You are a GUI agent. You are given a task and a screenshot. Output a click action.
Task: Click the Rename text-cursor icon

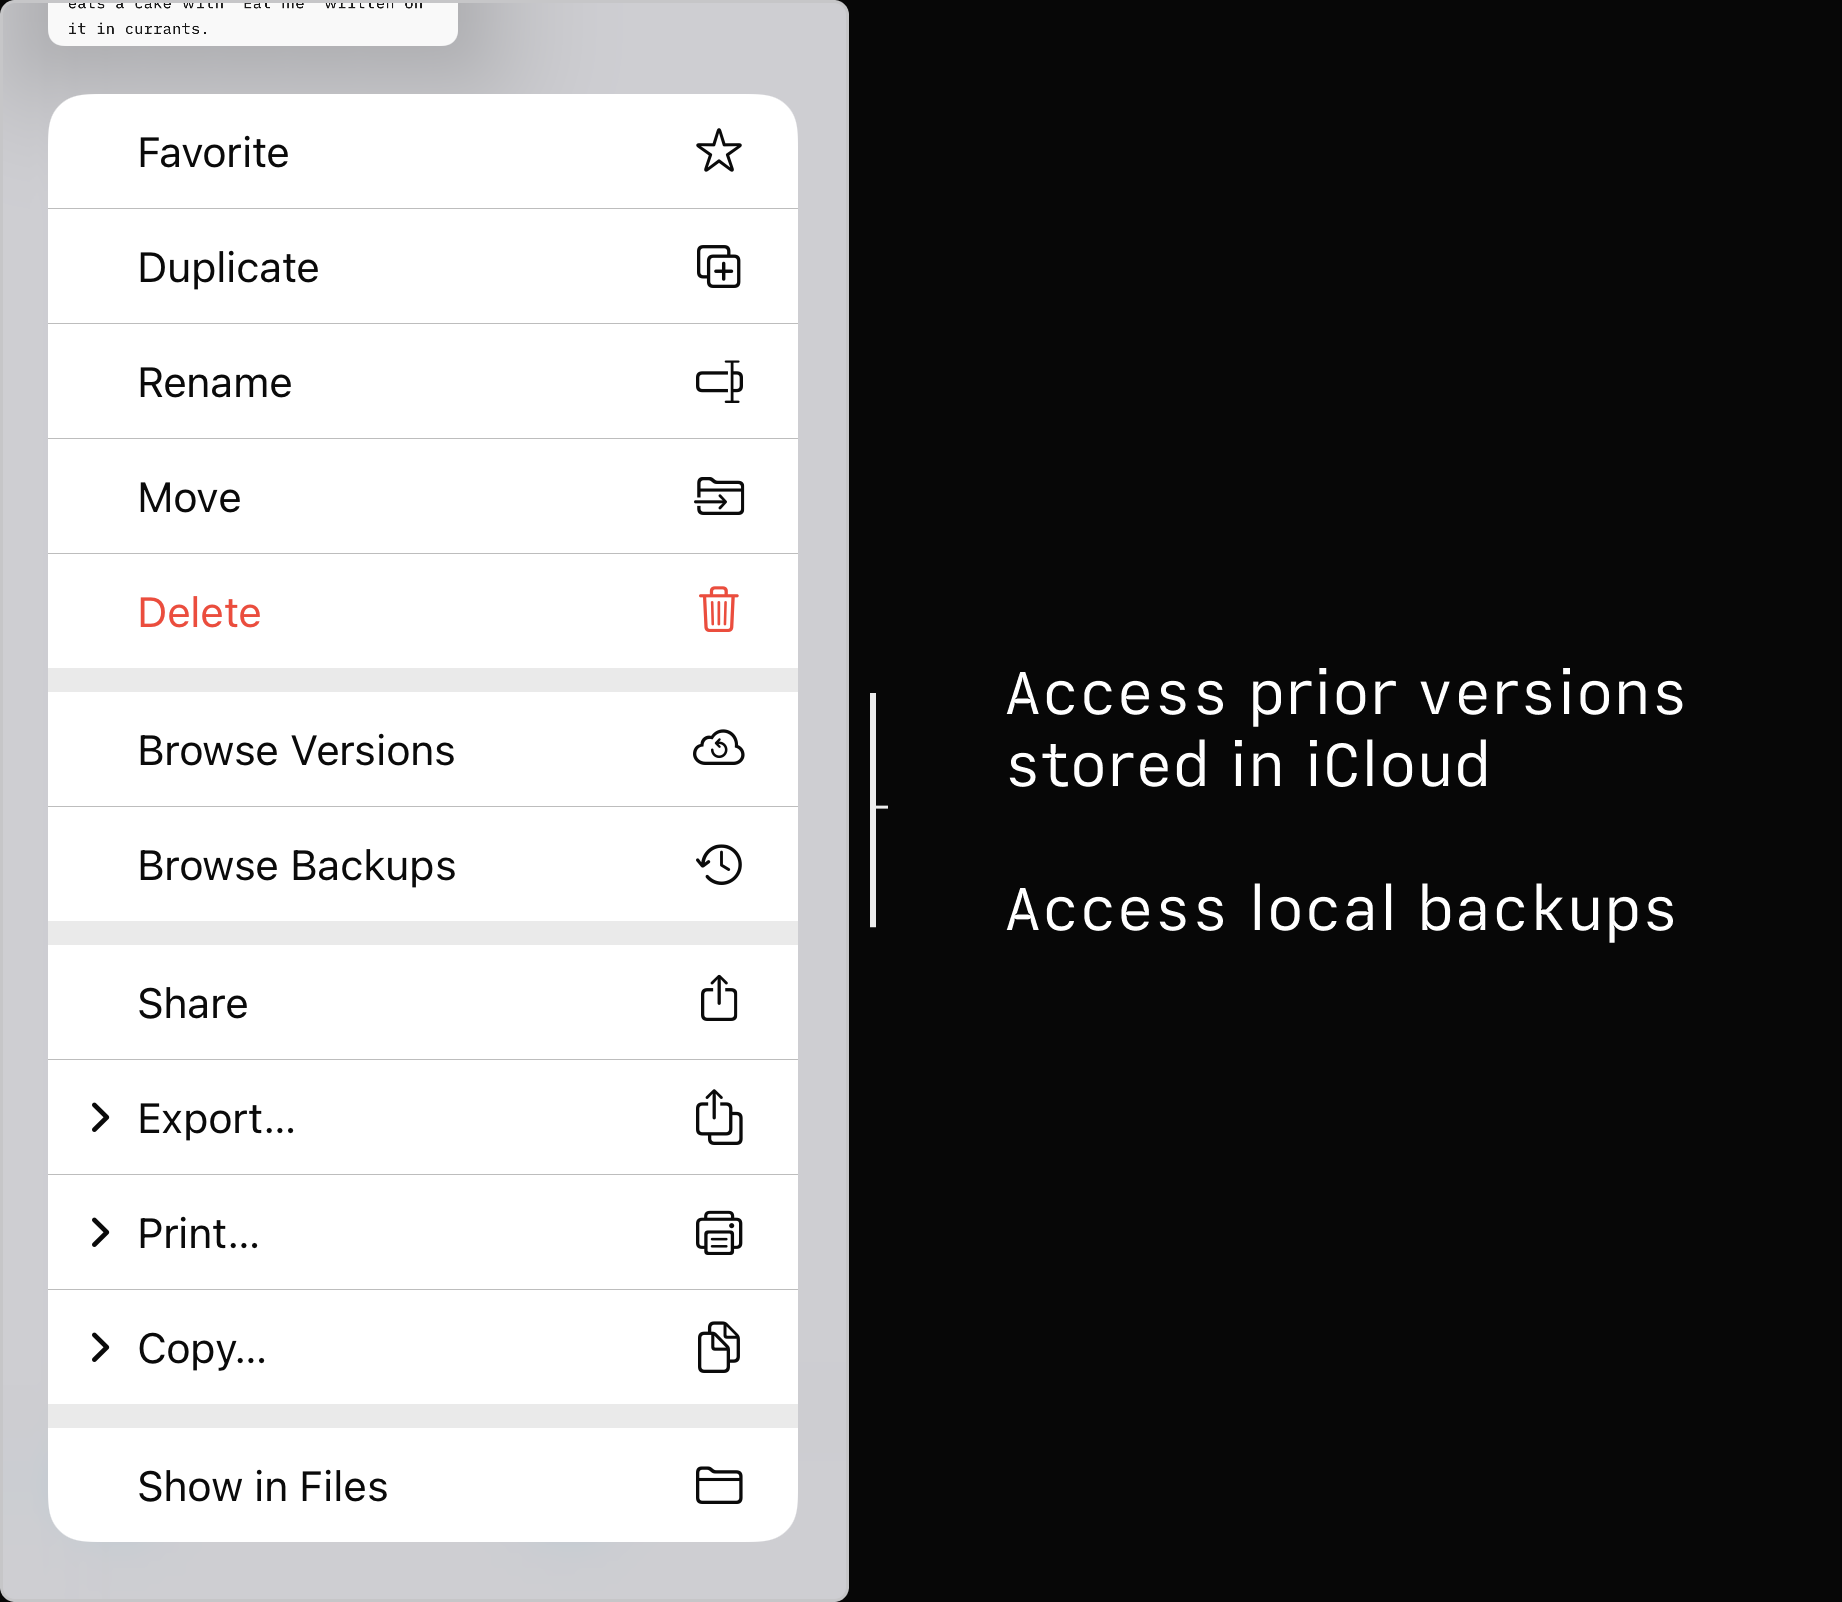pyautogui.click(x=719, y=382)
